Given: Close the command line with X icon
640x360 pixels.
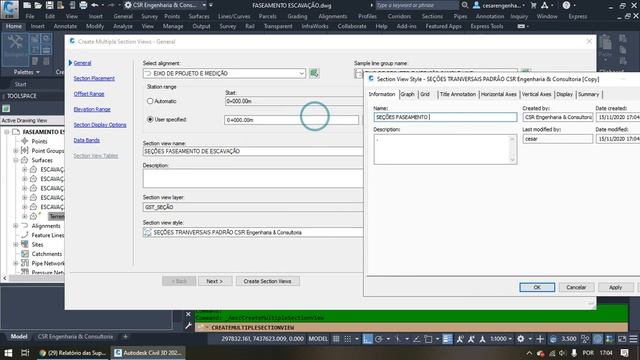Looking at the screenshot, I should point(188,314).
